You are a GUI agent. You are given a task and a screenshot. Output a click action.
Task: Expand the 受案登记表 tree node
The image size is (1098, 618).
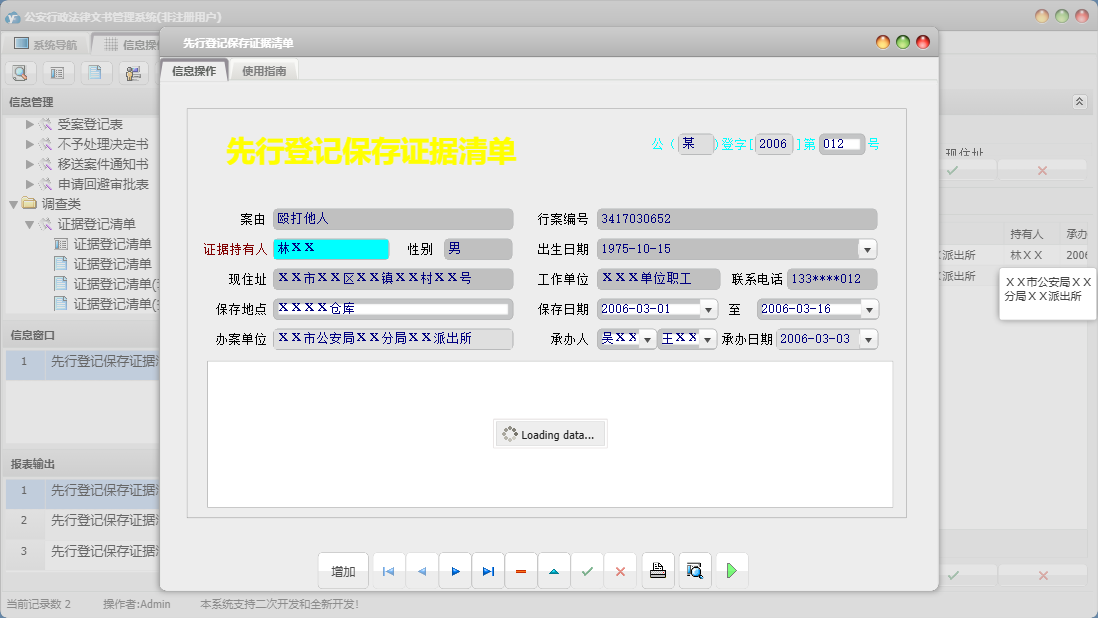click(30, 124)
